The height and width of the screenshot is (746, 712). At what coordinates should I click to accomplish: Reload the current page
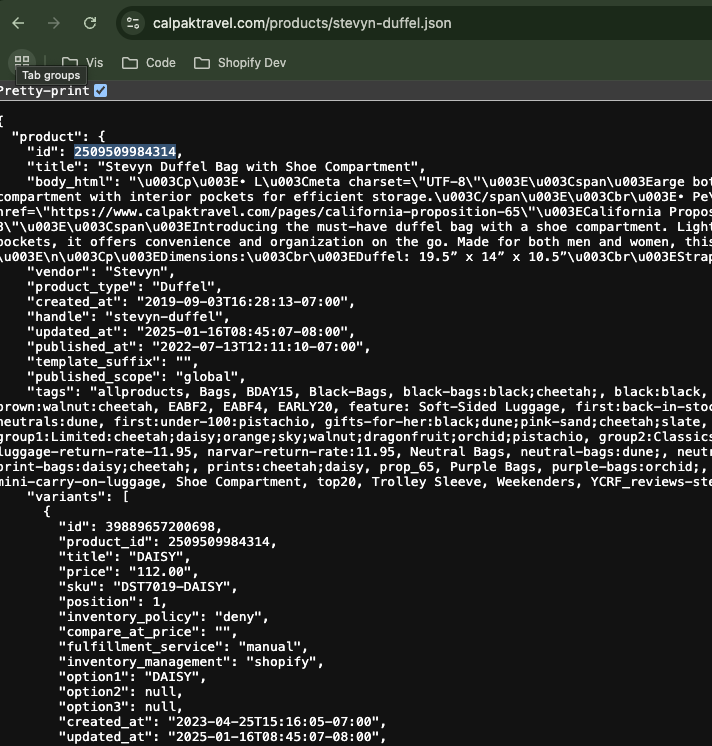pyautogui.click(x=90, y=23)
